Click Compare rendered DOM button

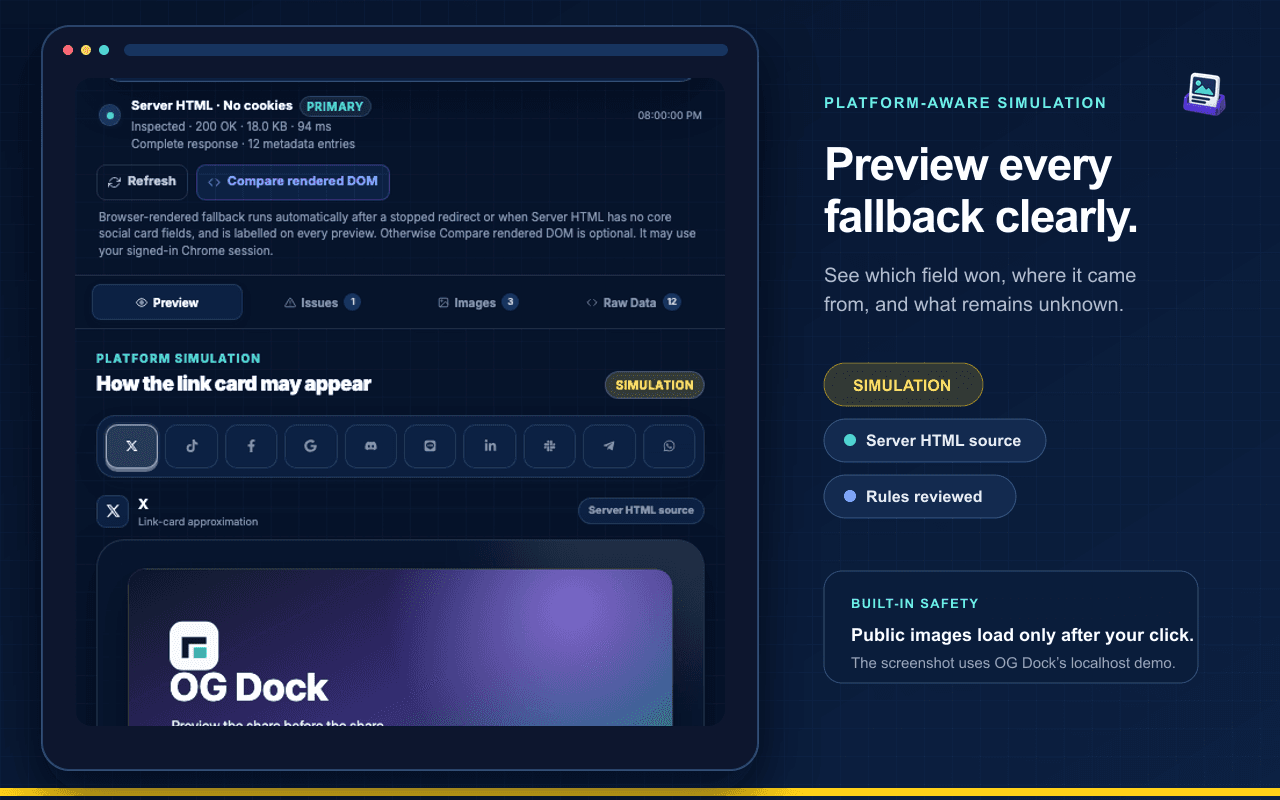coord(293,182)
